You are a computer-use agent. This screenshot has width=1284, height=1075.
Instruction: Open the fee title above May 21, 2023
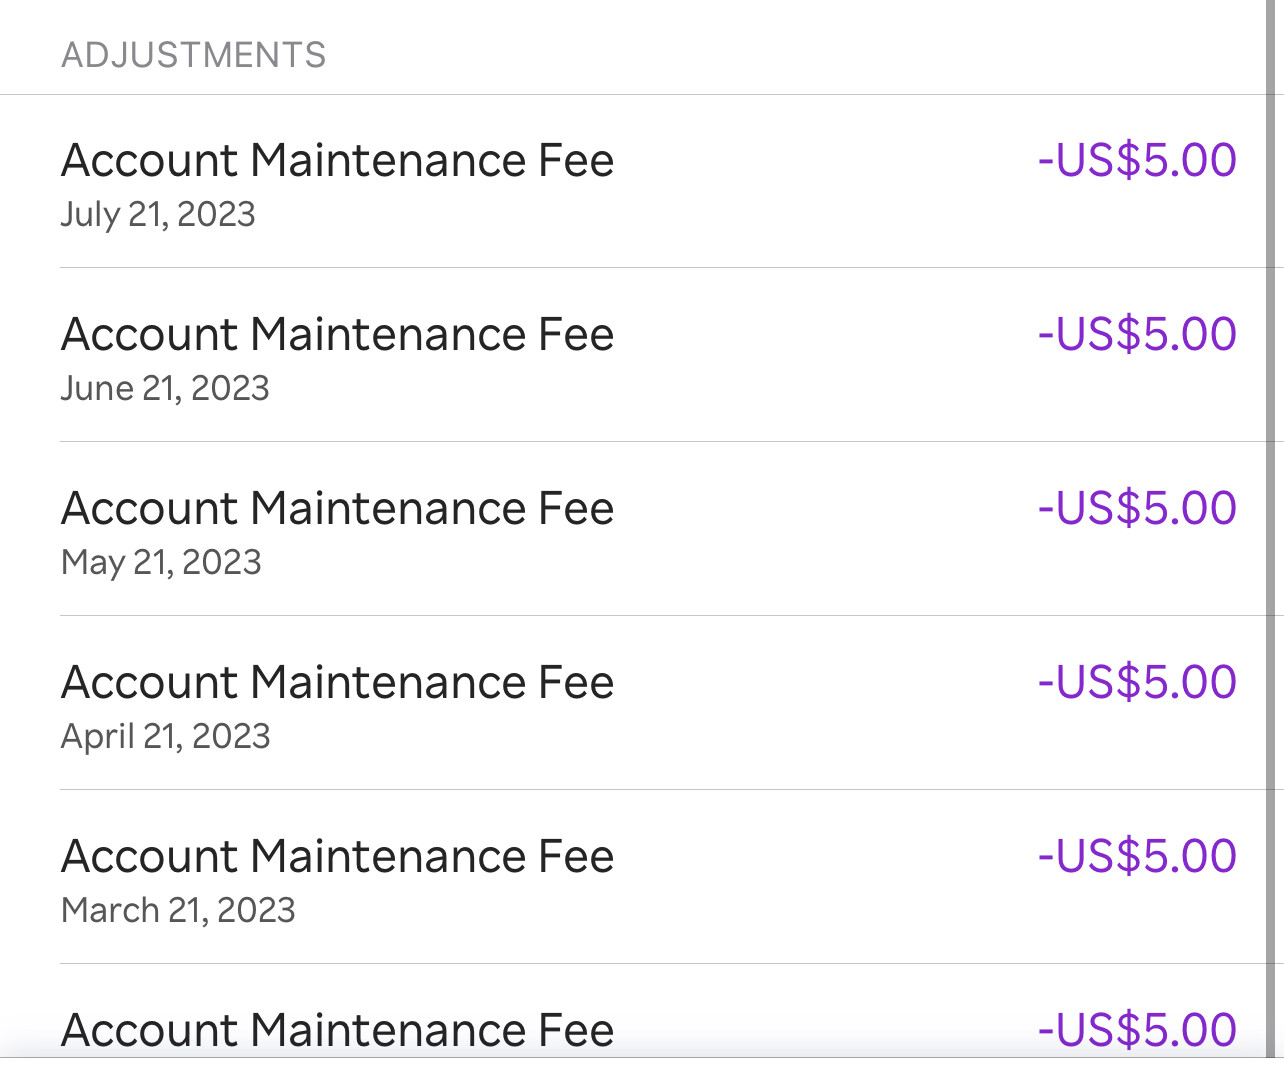(x=337, y=509)
